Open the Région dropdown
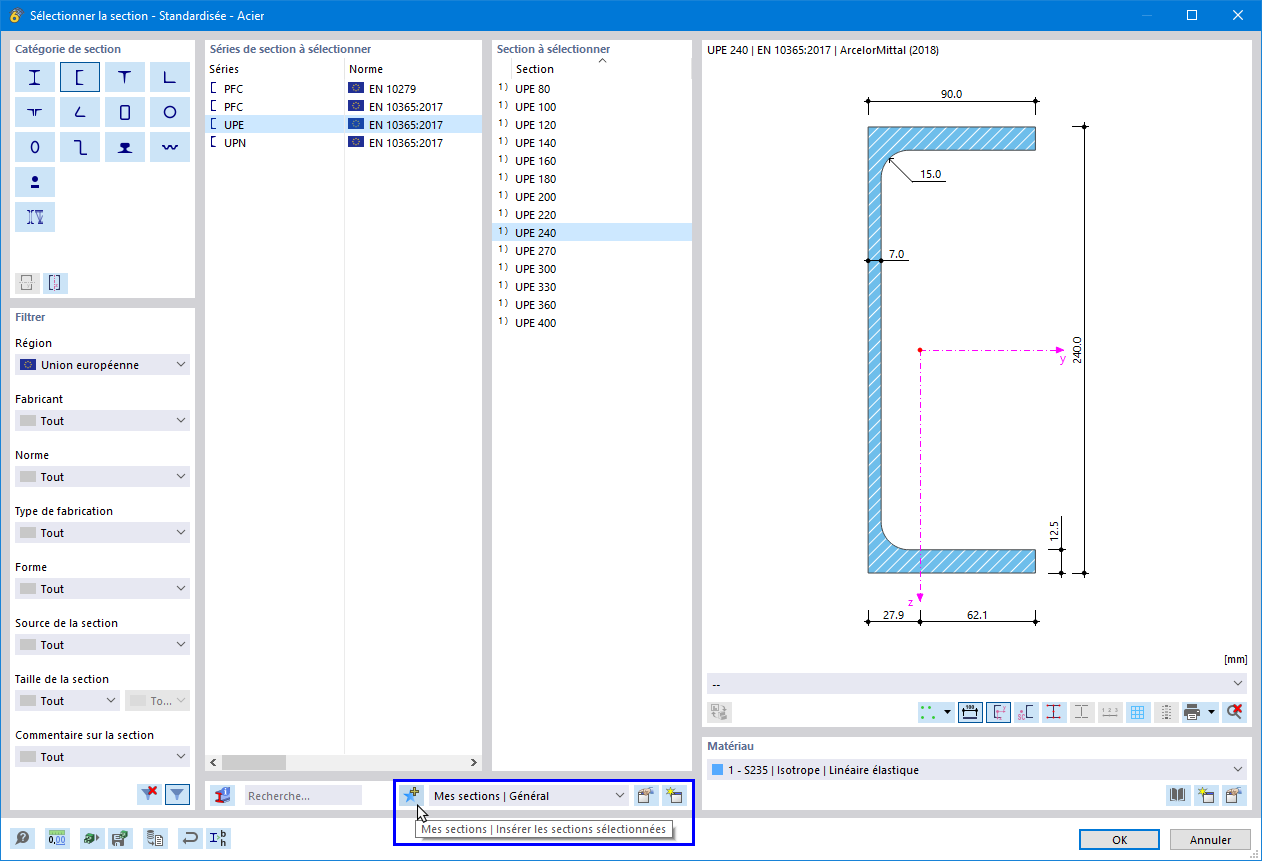1262x861 pixels. (102, 365)
